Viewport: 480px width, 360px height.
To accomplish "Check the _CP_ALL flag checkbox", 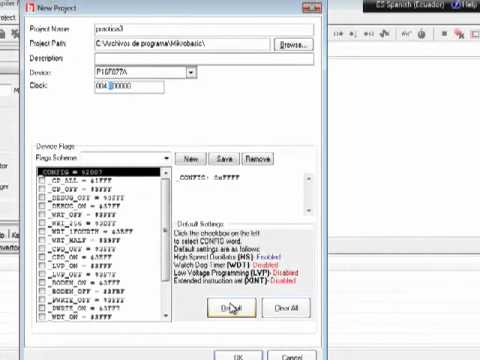I will [x=42, y=180].
